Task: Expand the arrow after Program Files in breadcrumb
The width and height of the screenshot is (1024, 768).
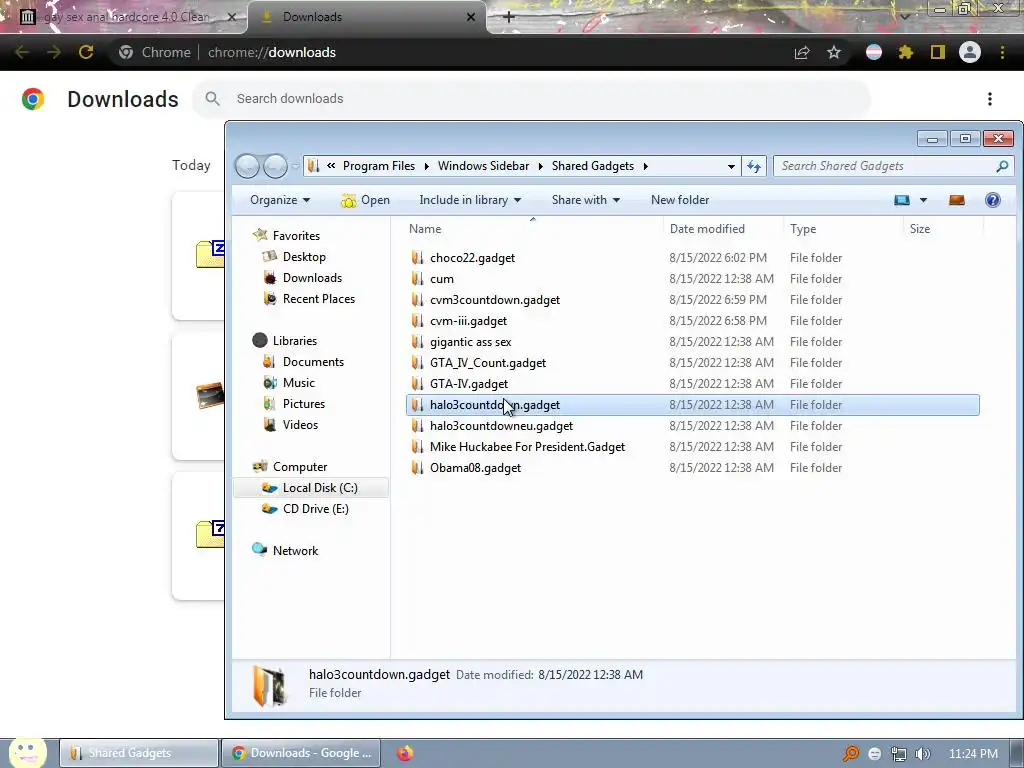Action: point(426,166)
